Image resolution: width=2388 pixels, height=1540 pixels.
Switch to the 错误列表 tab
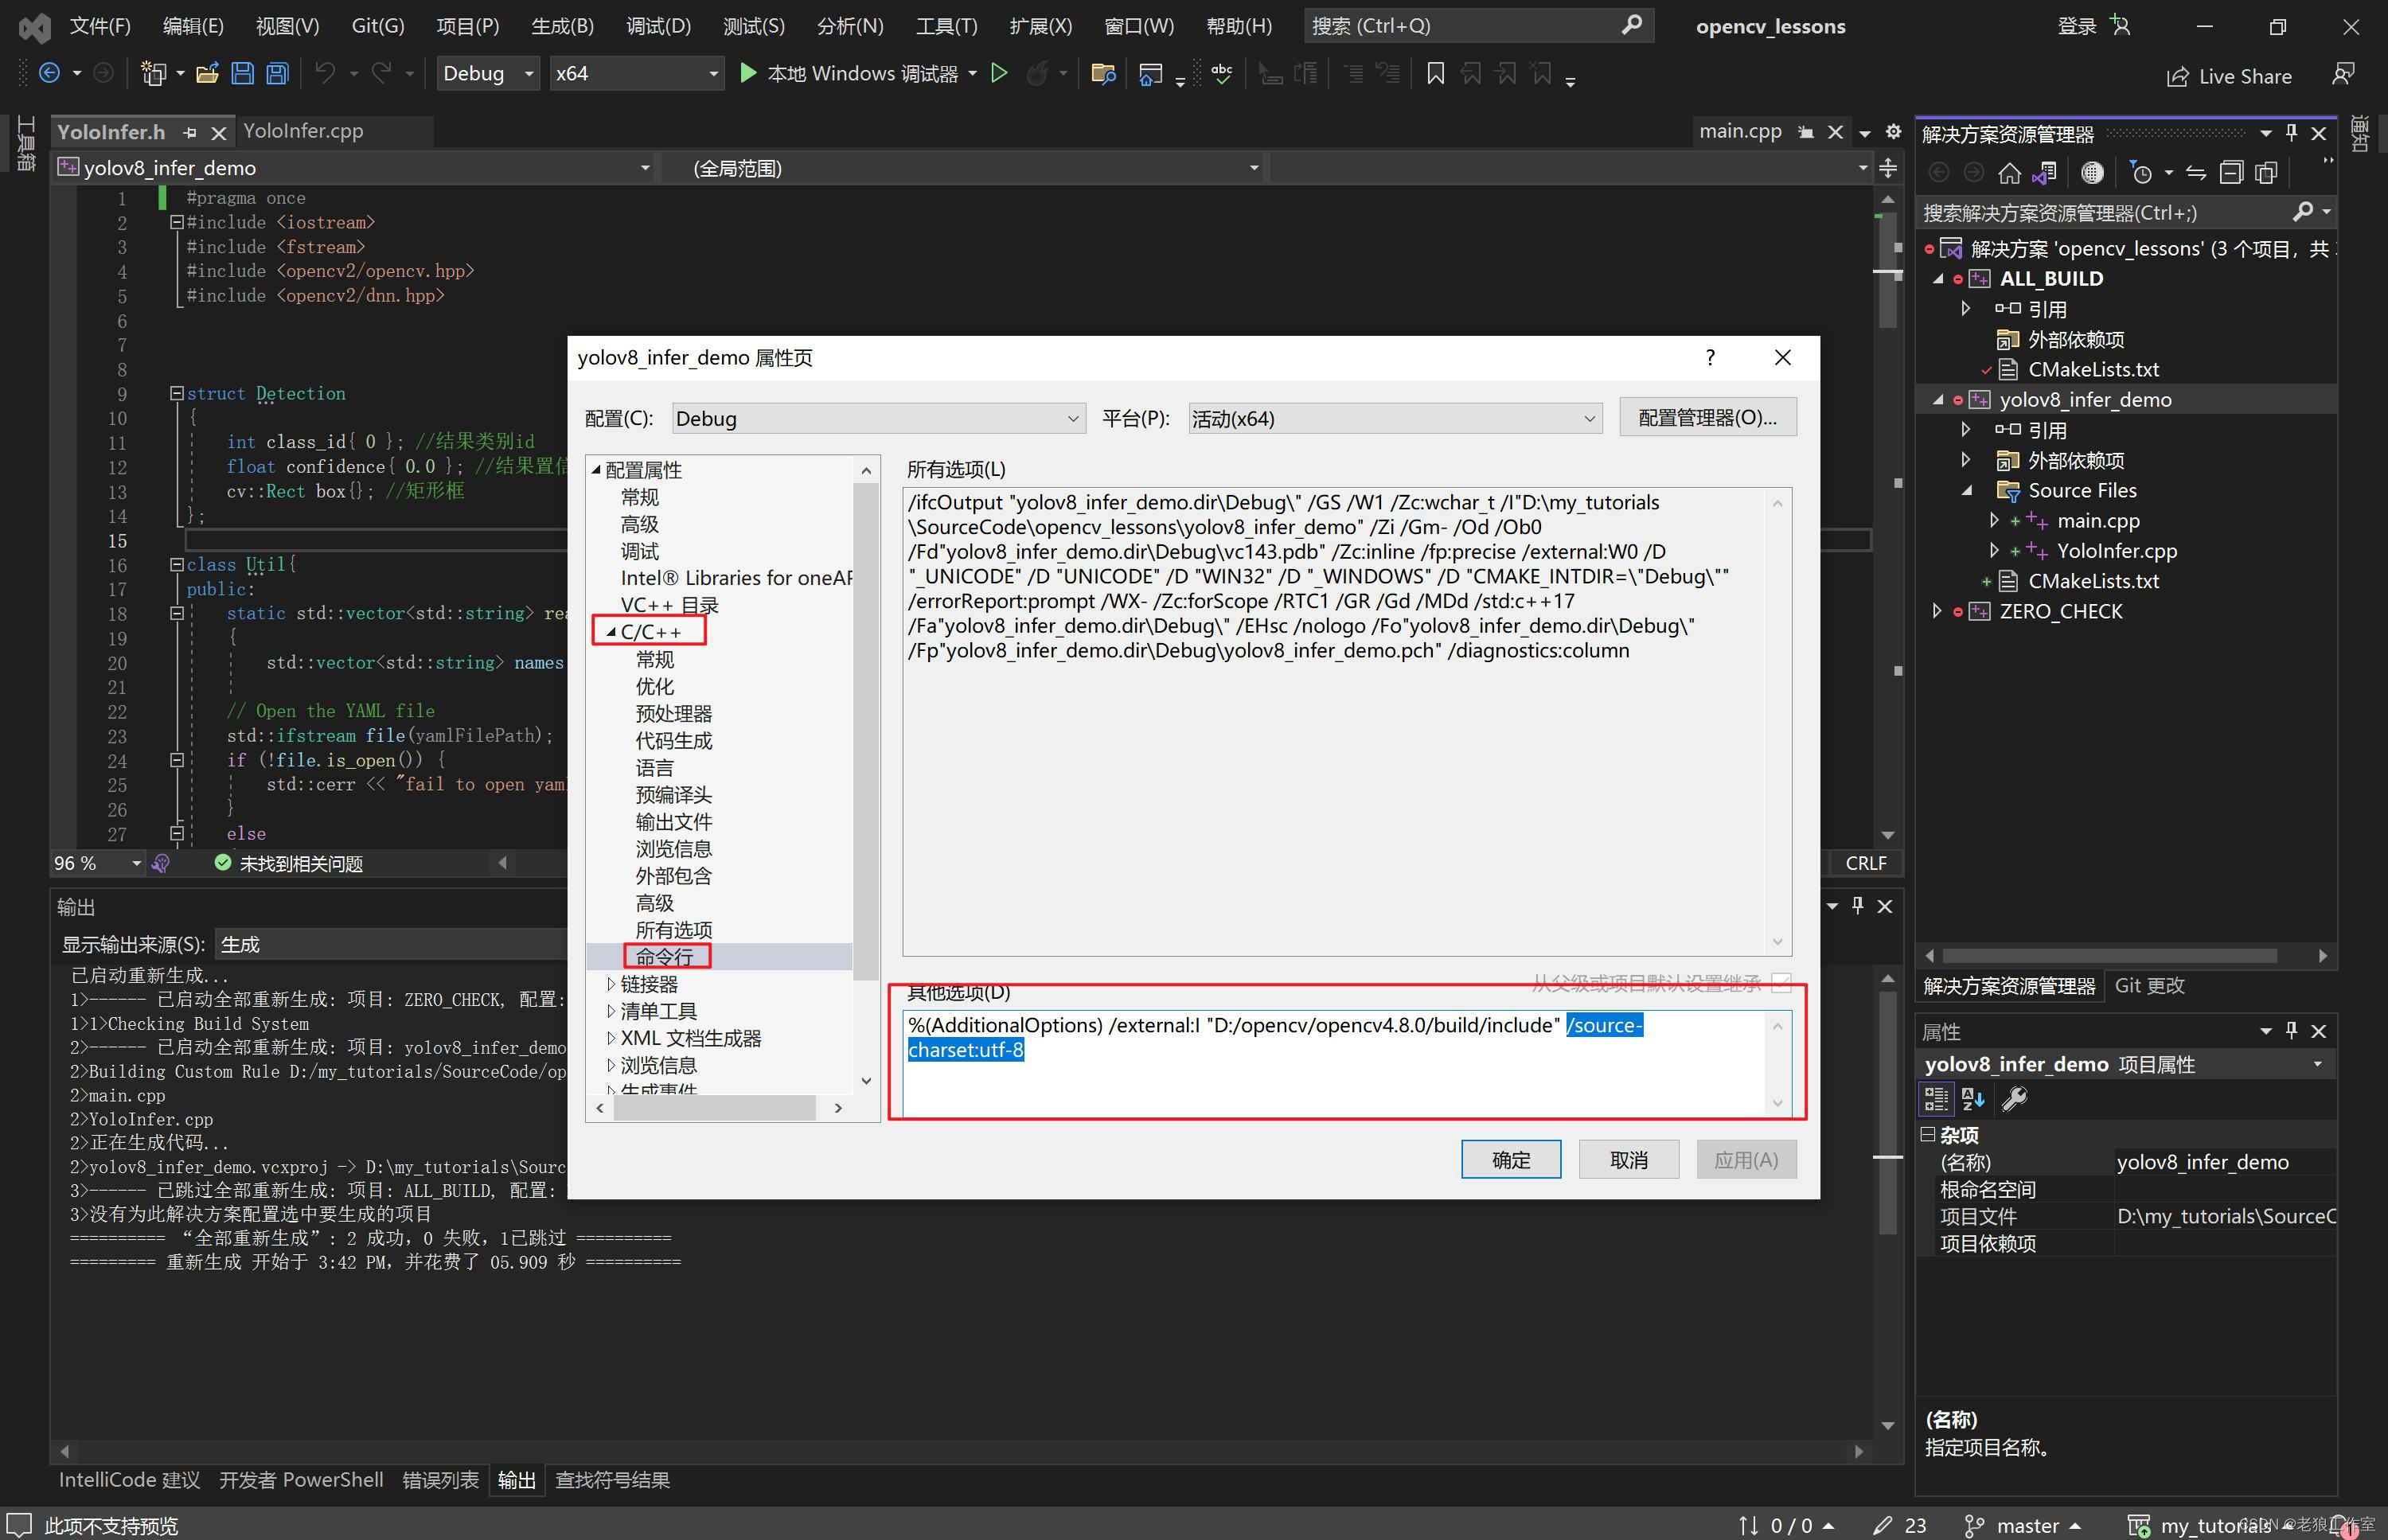pos(440,1479)
